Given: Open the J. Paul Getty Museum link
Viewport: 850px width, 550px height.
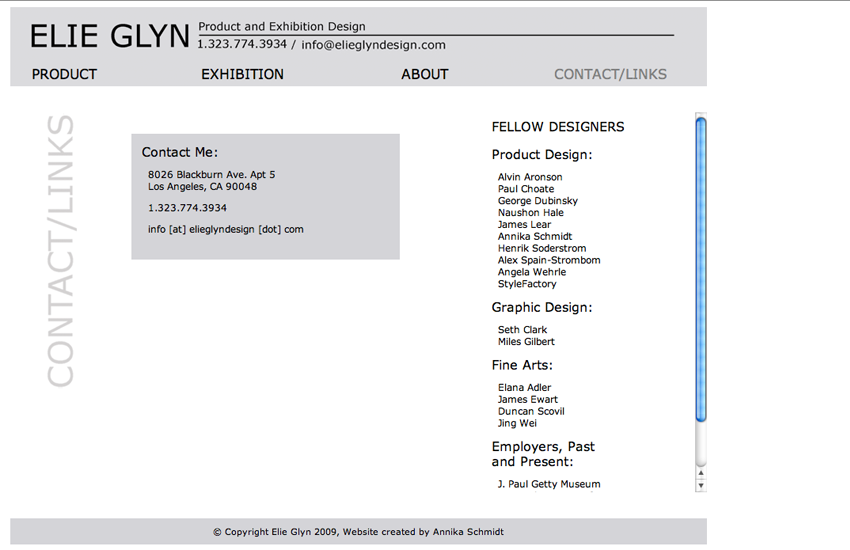Looking at the screenshot, I should [x=549, y=484].
